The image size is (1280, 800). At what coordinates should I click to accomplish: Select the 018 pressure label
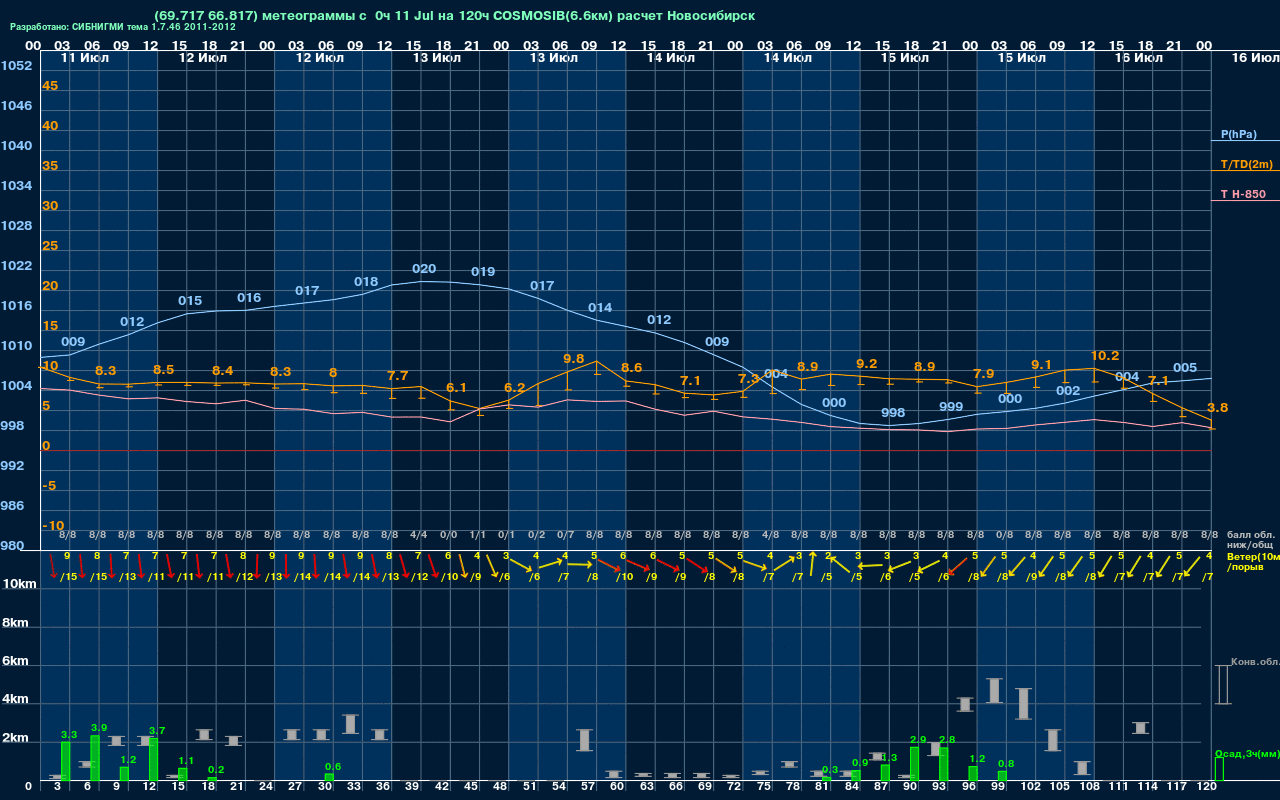(366, 282)
